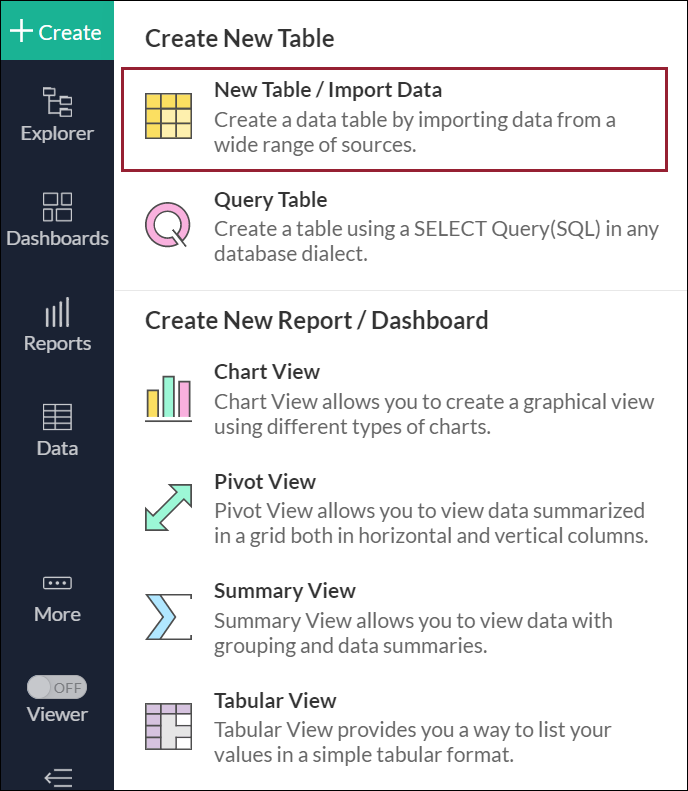Select New Table / Import Data option
This screenshot has width=688, height=791.
point(328,90)
